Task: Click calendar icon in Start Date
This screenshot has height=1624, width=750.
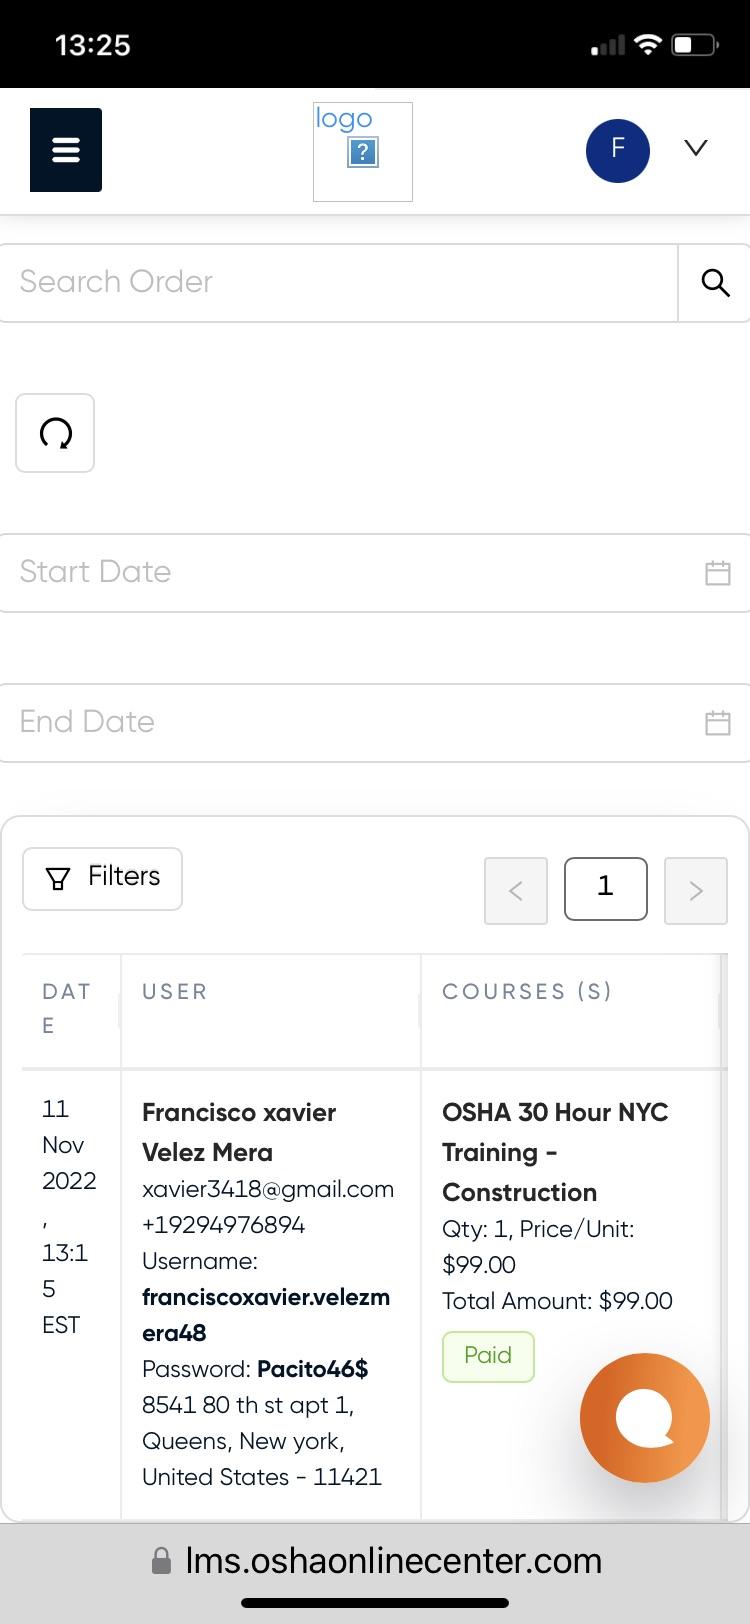Action: click(718, 573)
